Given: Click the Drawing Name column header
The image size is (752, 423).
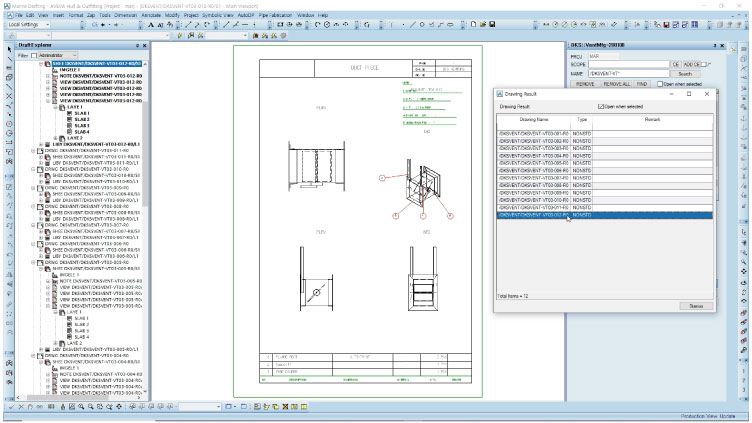Looking at the screenshot, I should click(534, 119).
